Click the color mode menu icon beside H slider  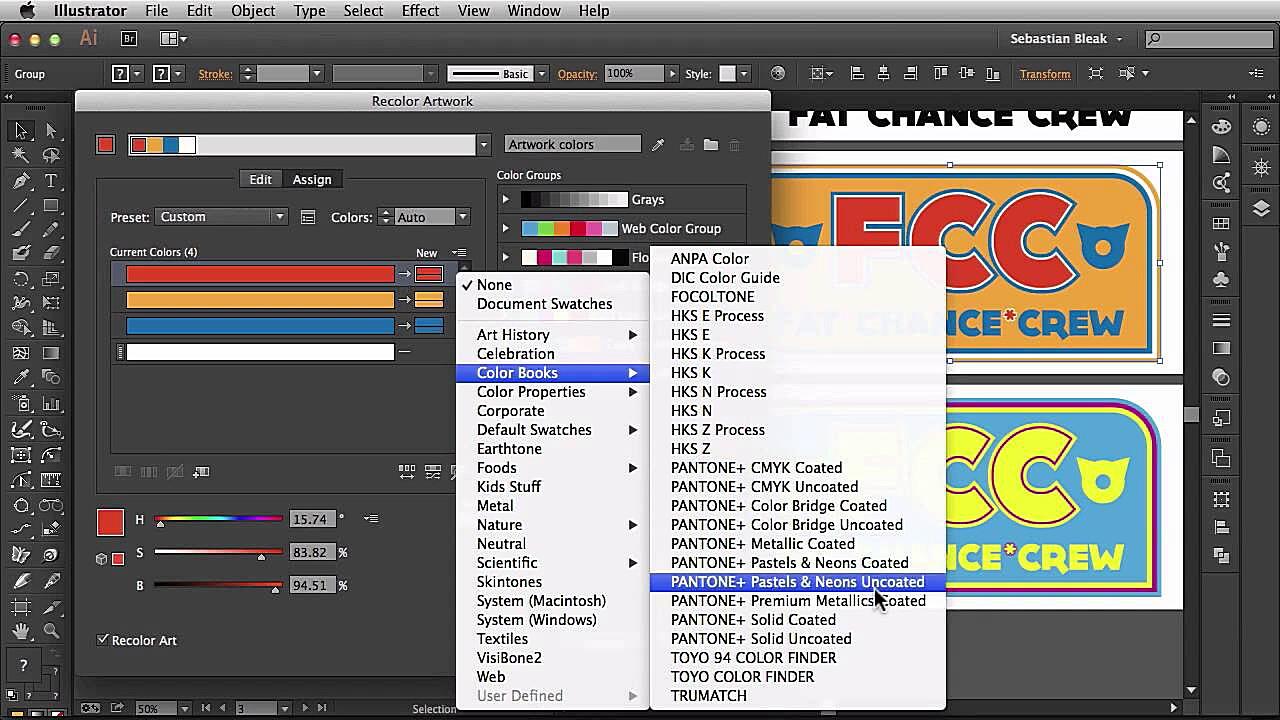click(371, 519)
